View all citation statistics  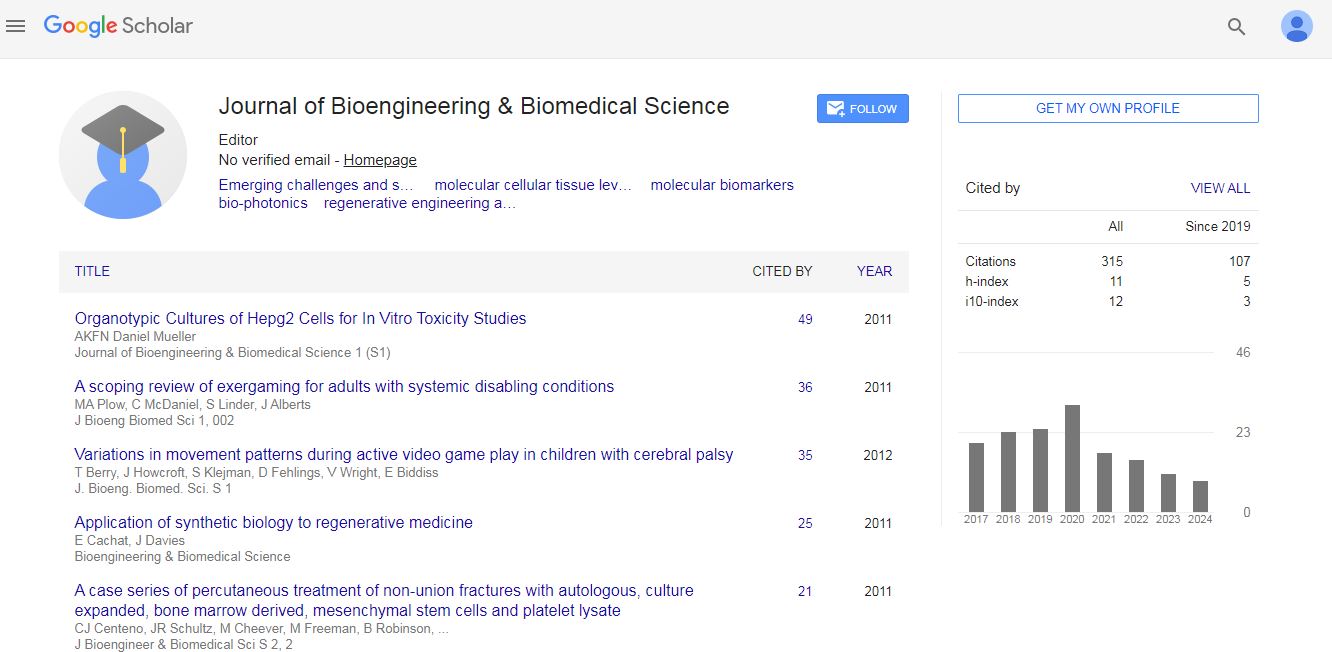(x=1220, y=188)
